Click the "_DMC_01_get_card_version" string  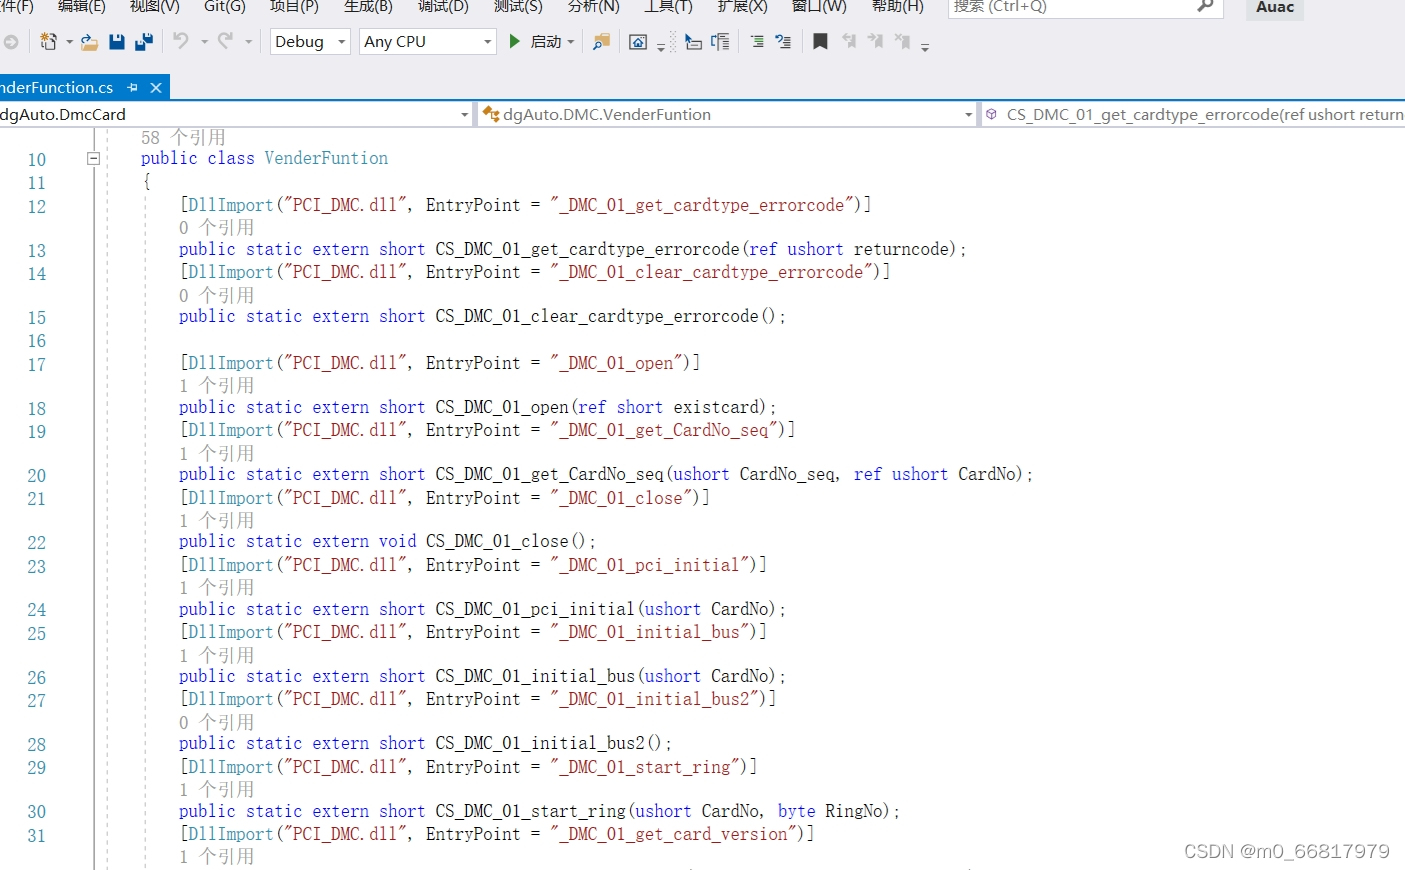(672, 834)
